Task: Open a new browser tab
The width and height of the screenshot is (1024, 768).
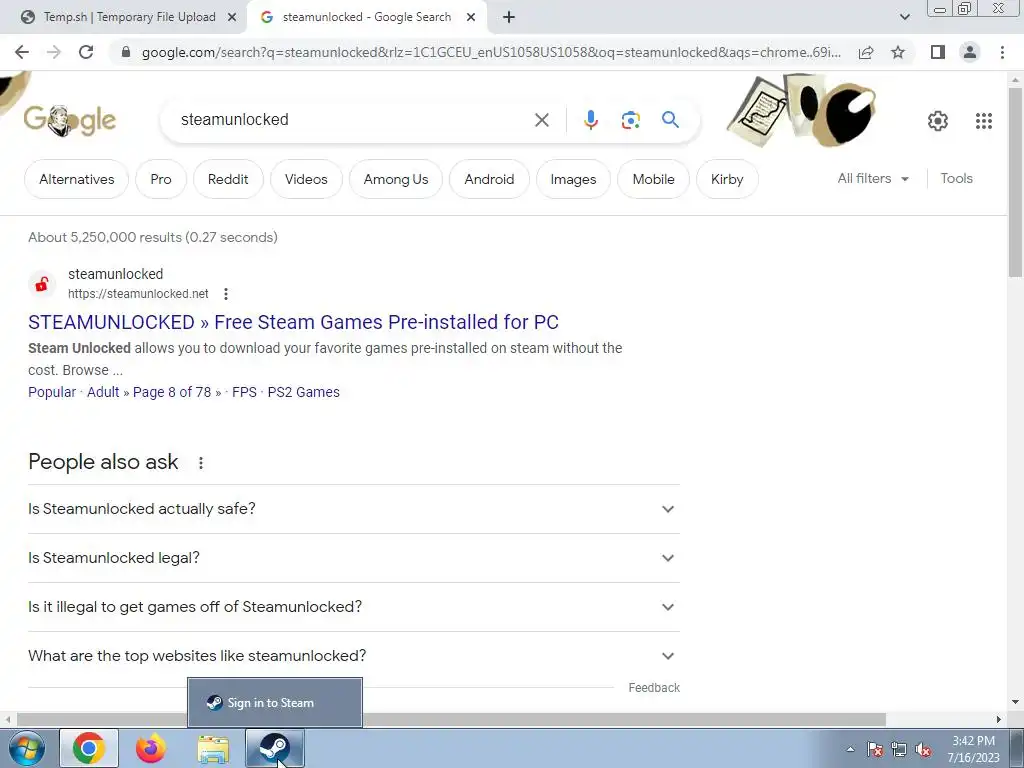Action: point(509,18)
